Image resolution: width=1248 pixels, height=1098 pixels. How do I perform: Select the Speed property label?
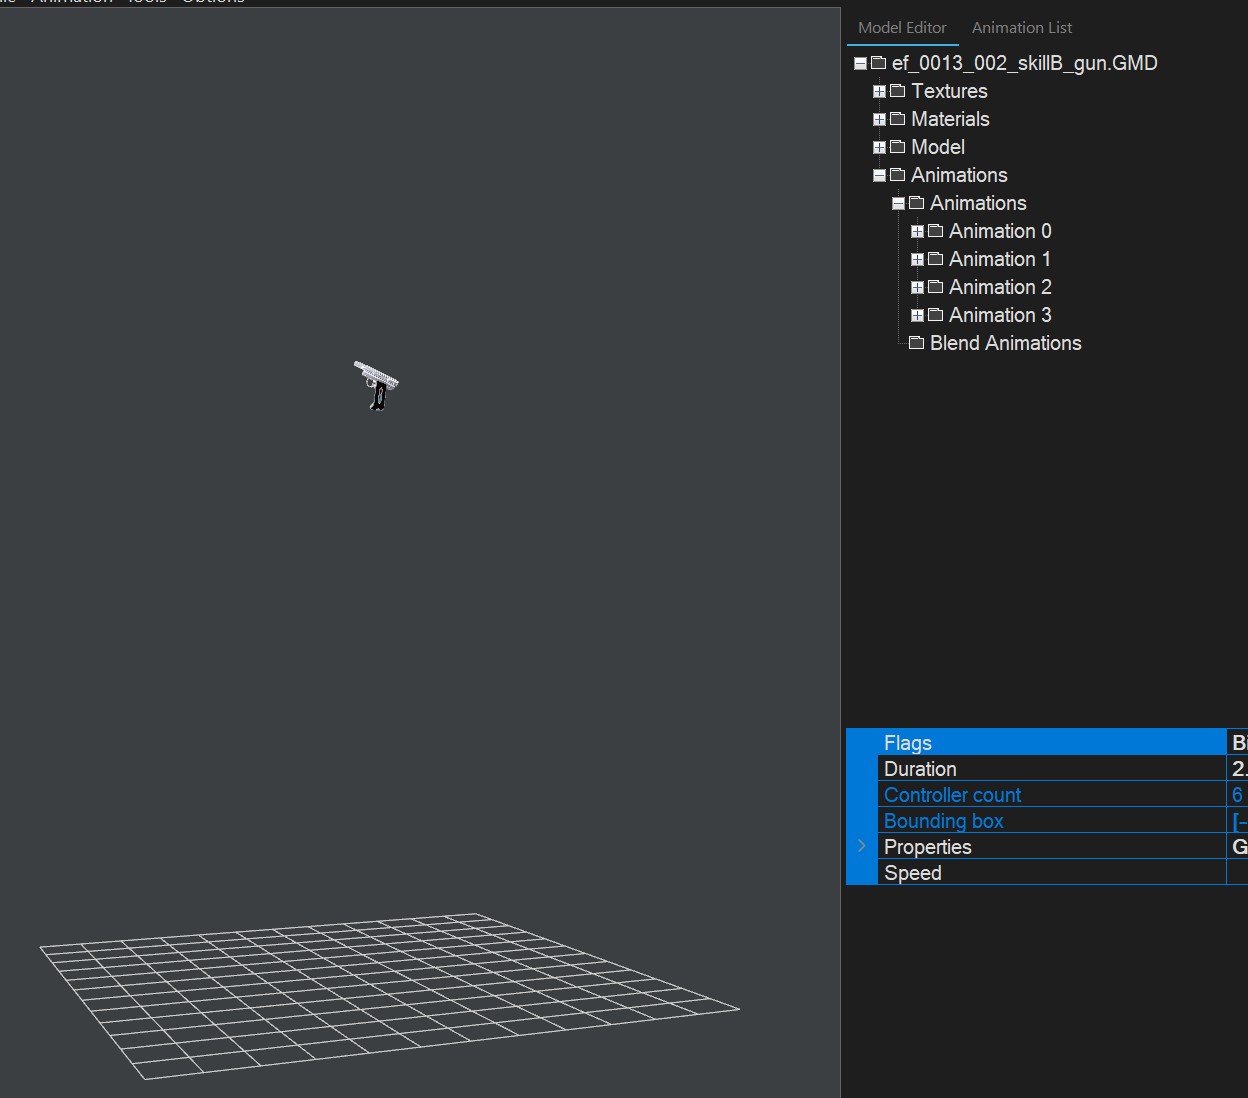pyautogui.click(x=912, y=873)
